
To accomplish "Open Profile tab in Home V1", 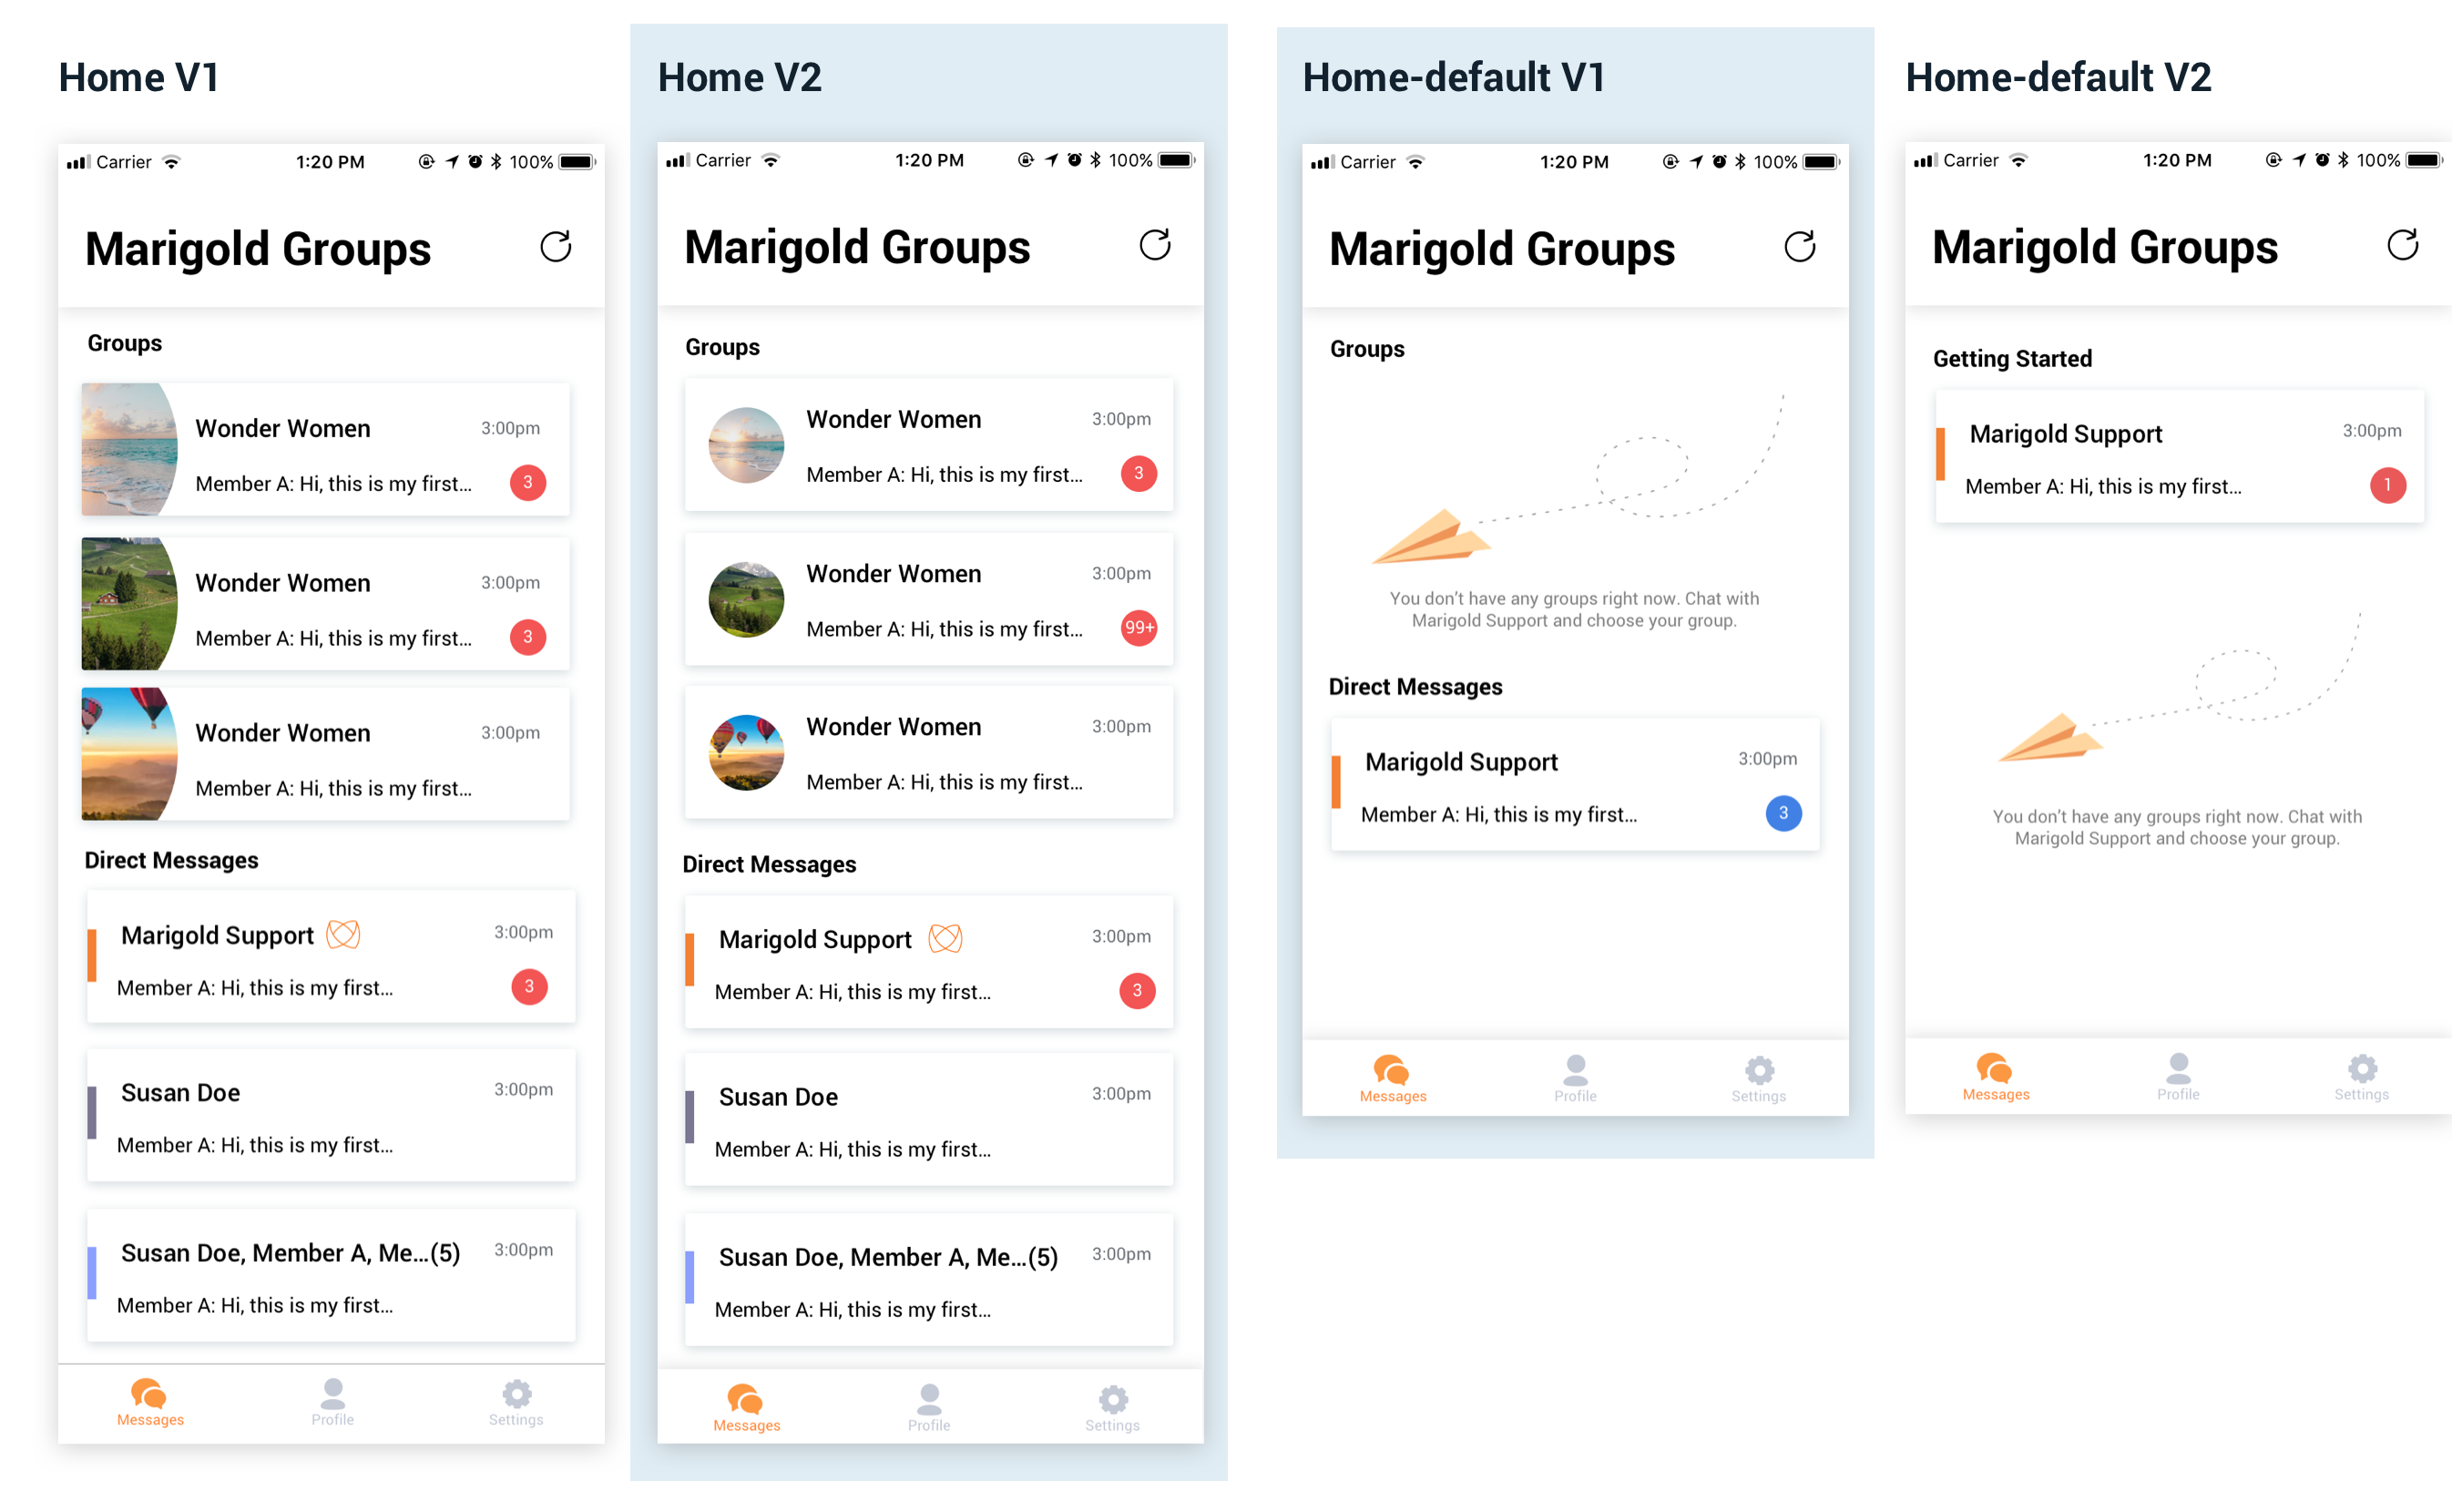I will coord(332,1401).
